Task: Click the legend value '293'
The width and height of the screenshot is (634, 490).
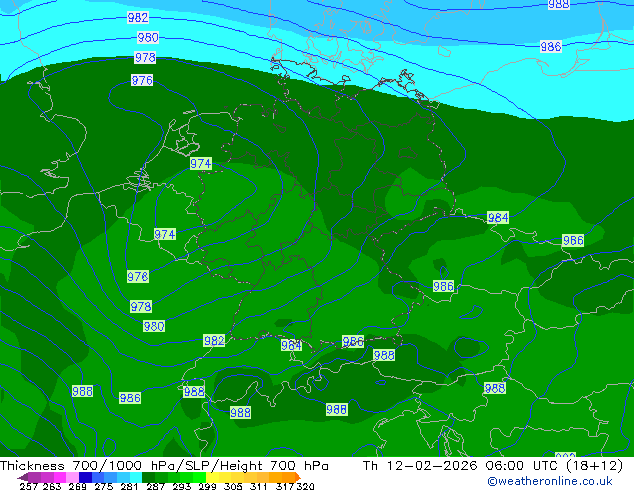Action: [x=182, y=486]
